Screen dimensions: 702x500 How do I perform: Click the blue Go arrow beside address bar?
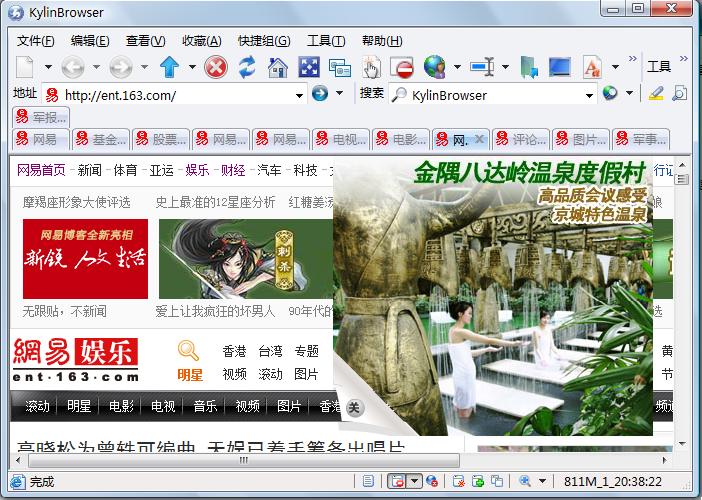point(320,94)
